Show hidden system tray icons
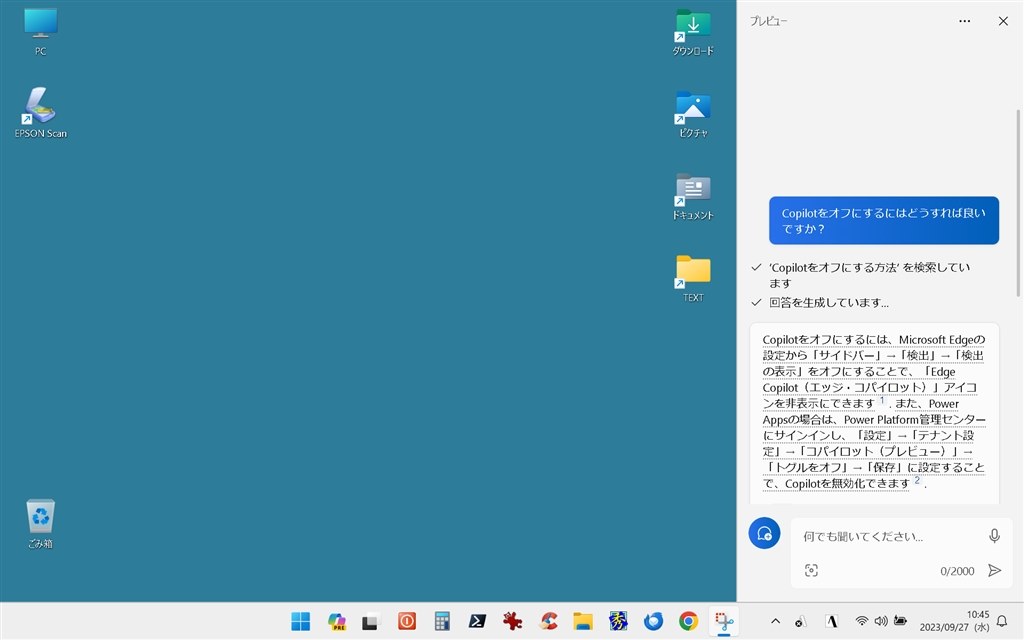This screenshot has width=1024, height=640. coord(775,621)
